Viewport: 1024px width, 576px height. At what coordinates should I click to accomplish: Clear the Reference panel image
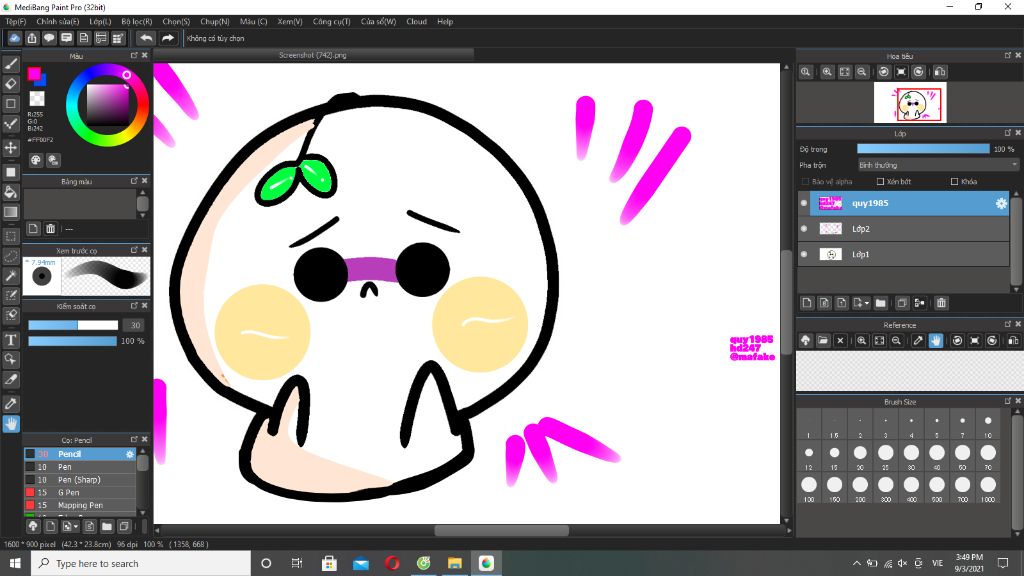[840, 340]
